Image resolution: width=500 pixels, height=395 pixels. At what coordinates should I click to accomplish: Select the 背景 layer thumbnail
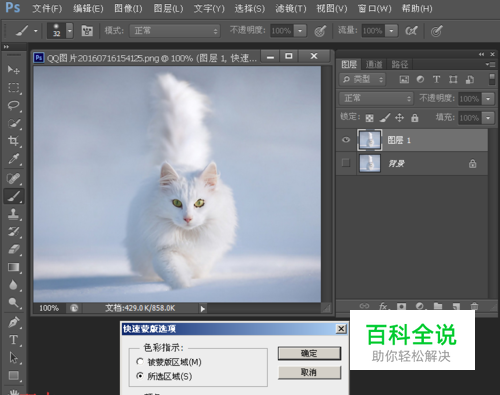[x=369, y=163]
